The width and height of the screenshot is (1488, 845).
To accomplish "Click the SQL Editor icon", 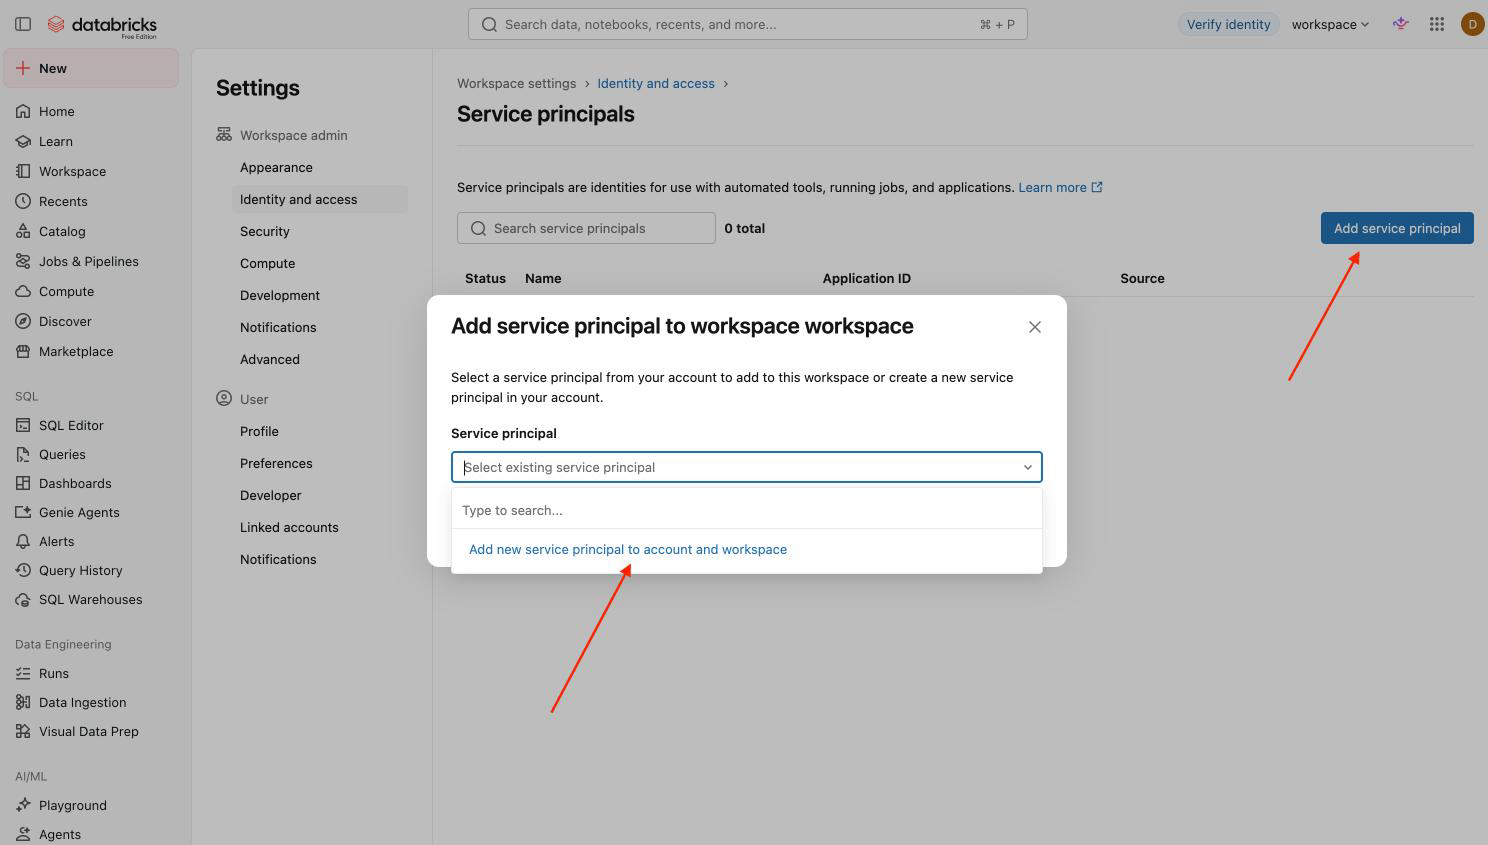I will [23, 425].
